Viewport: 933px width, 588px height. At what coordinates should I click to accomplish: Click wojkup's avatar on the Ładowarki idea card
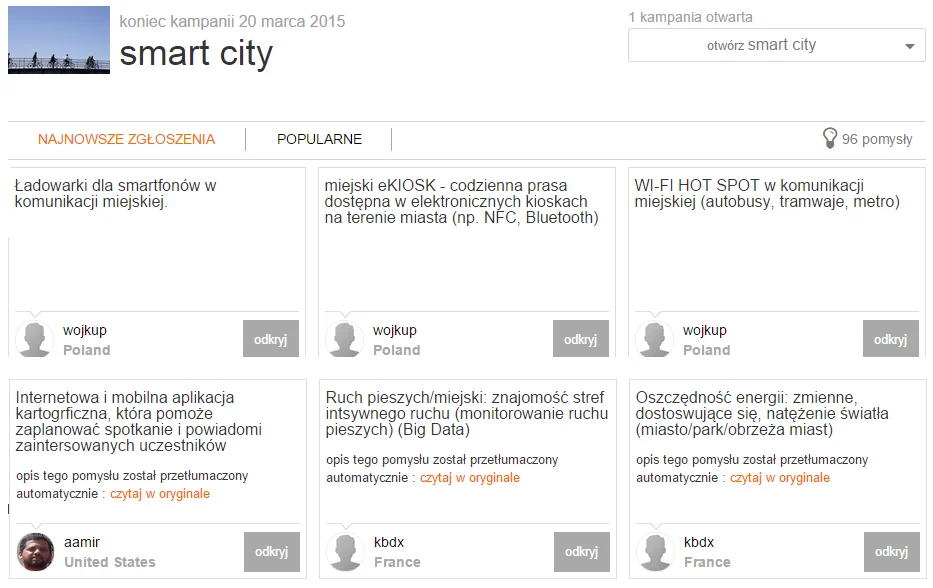point(35,339)
